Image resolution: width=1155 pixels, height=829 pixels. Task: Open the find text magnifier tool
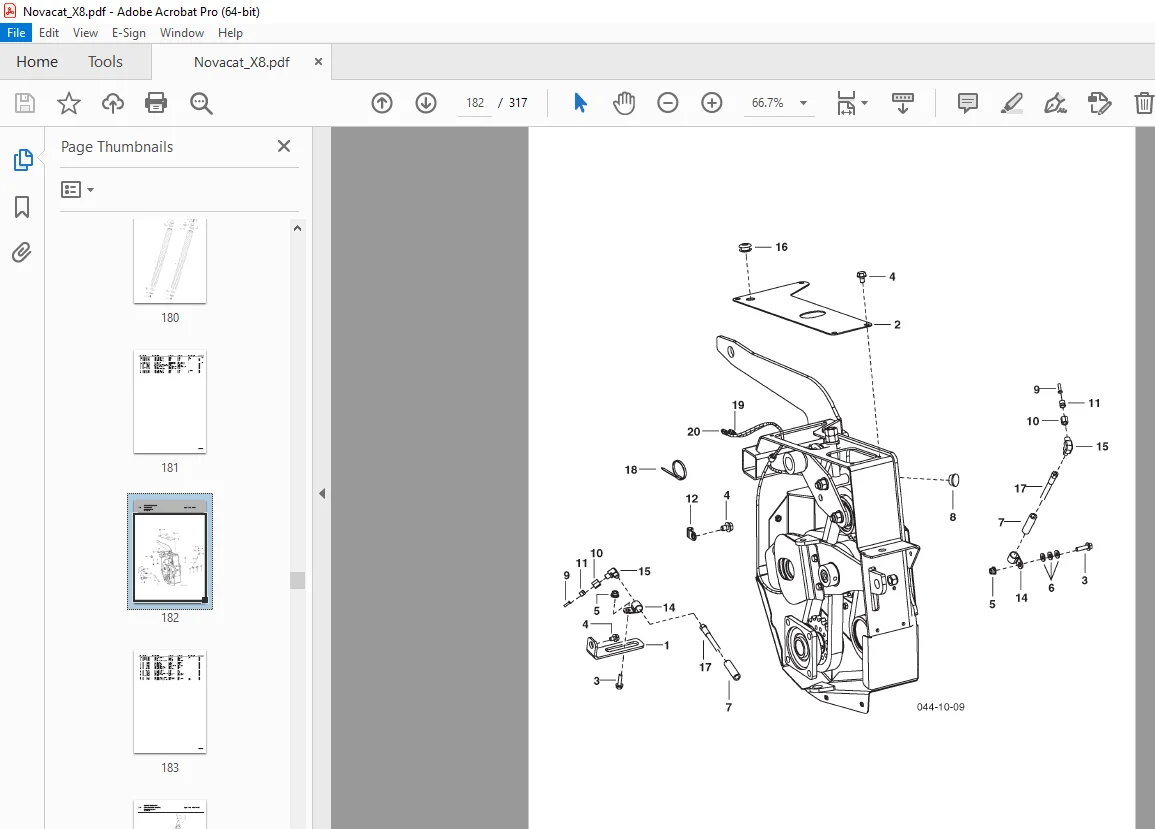[201, 103]
